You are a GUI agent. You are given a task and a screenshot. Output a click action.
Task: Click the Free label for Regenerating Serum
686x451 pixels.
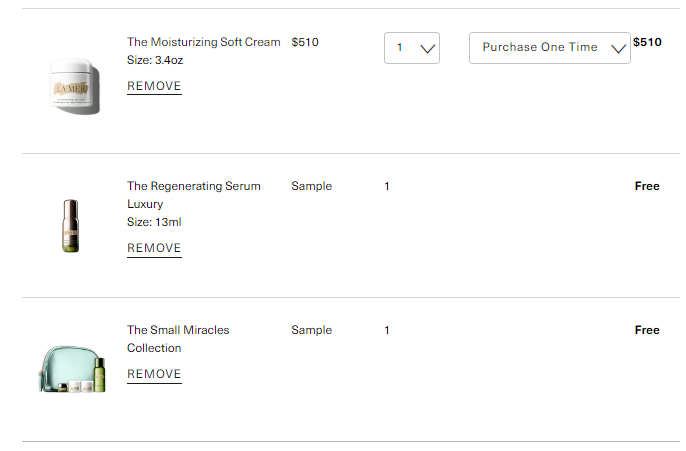[x=647, y=186]
